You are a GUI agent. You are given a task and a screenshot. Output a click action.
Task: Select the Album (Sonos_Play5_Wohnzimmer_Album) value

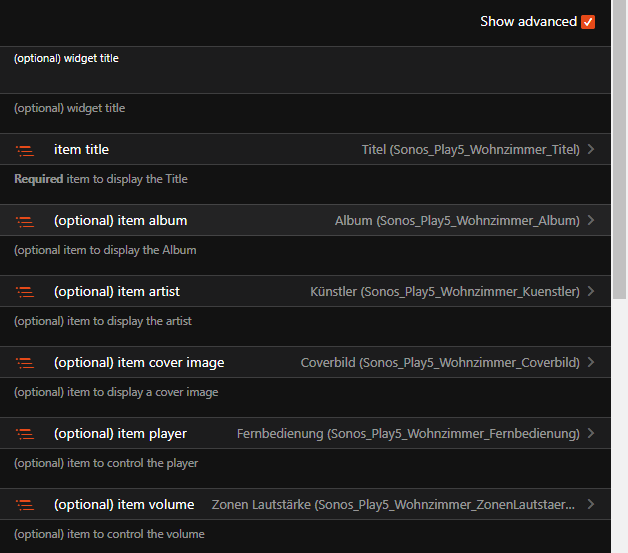[x=457, y=221]
